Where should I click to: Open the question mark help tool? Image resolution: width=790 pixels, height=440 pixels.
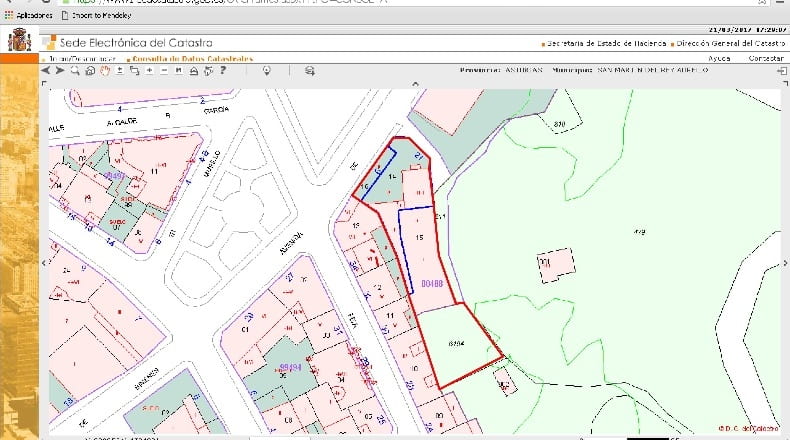click(223, 71)
